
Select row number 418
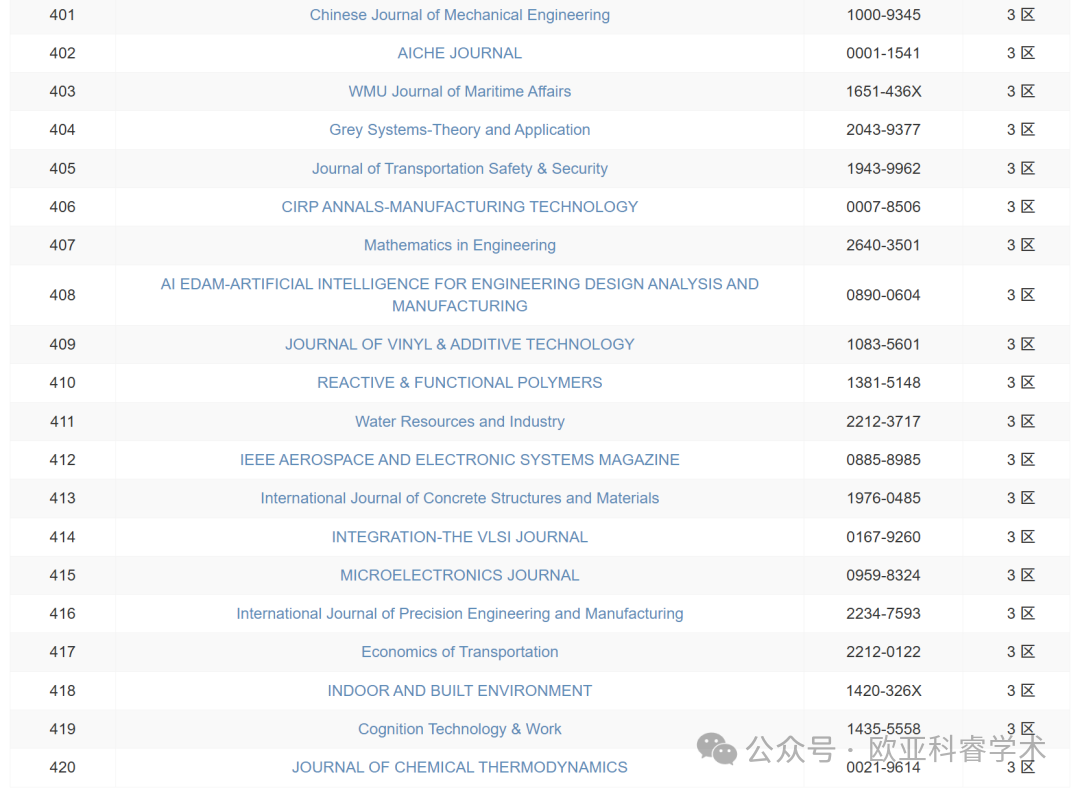[62, 691]
